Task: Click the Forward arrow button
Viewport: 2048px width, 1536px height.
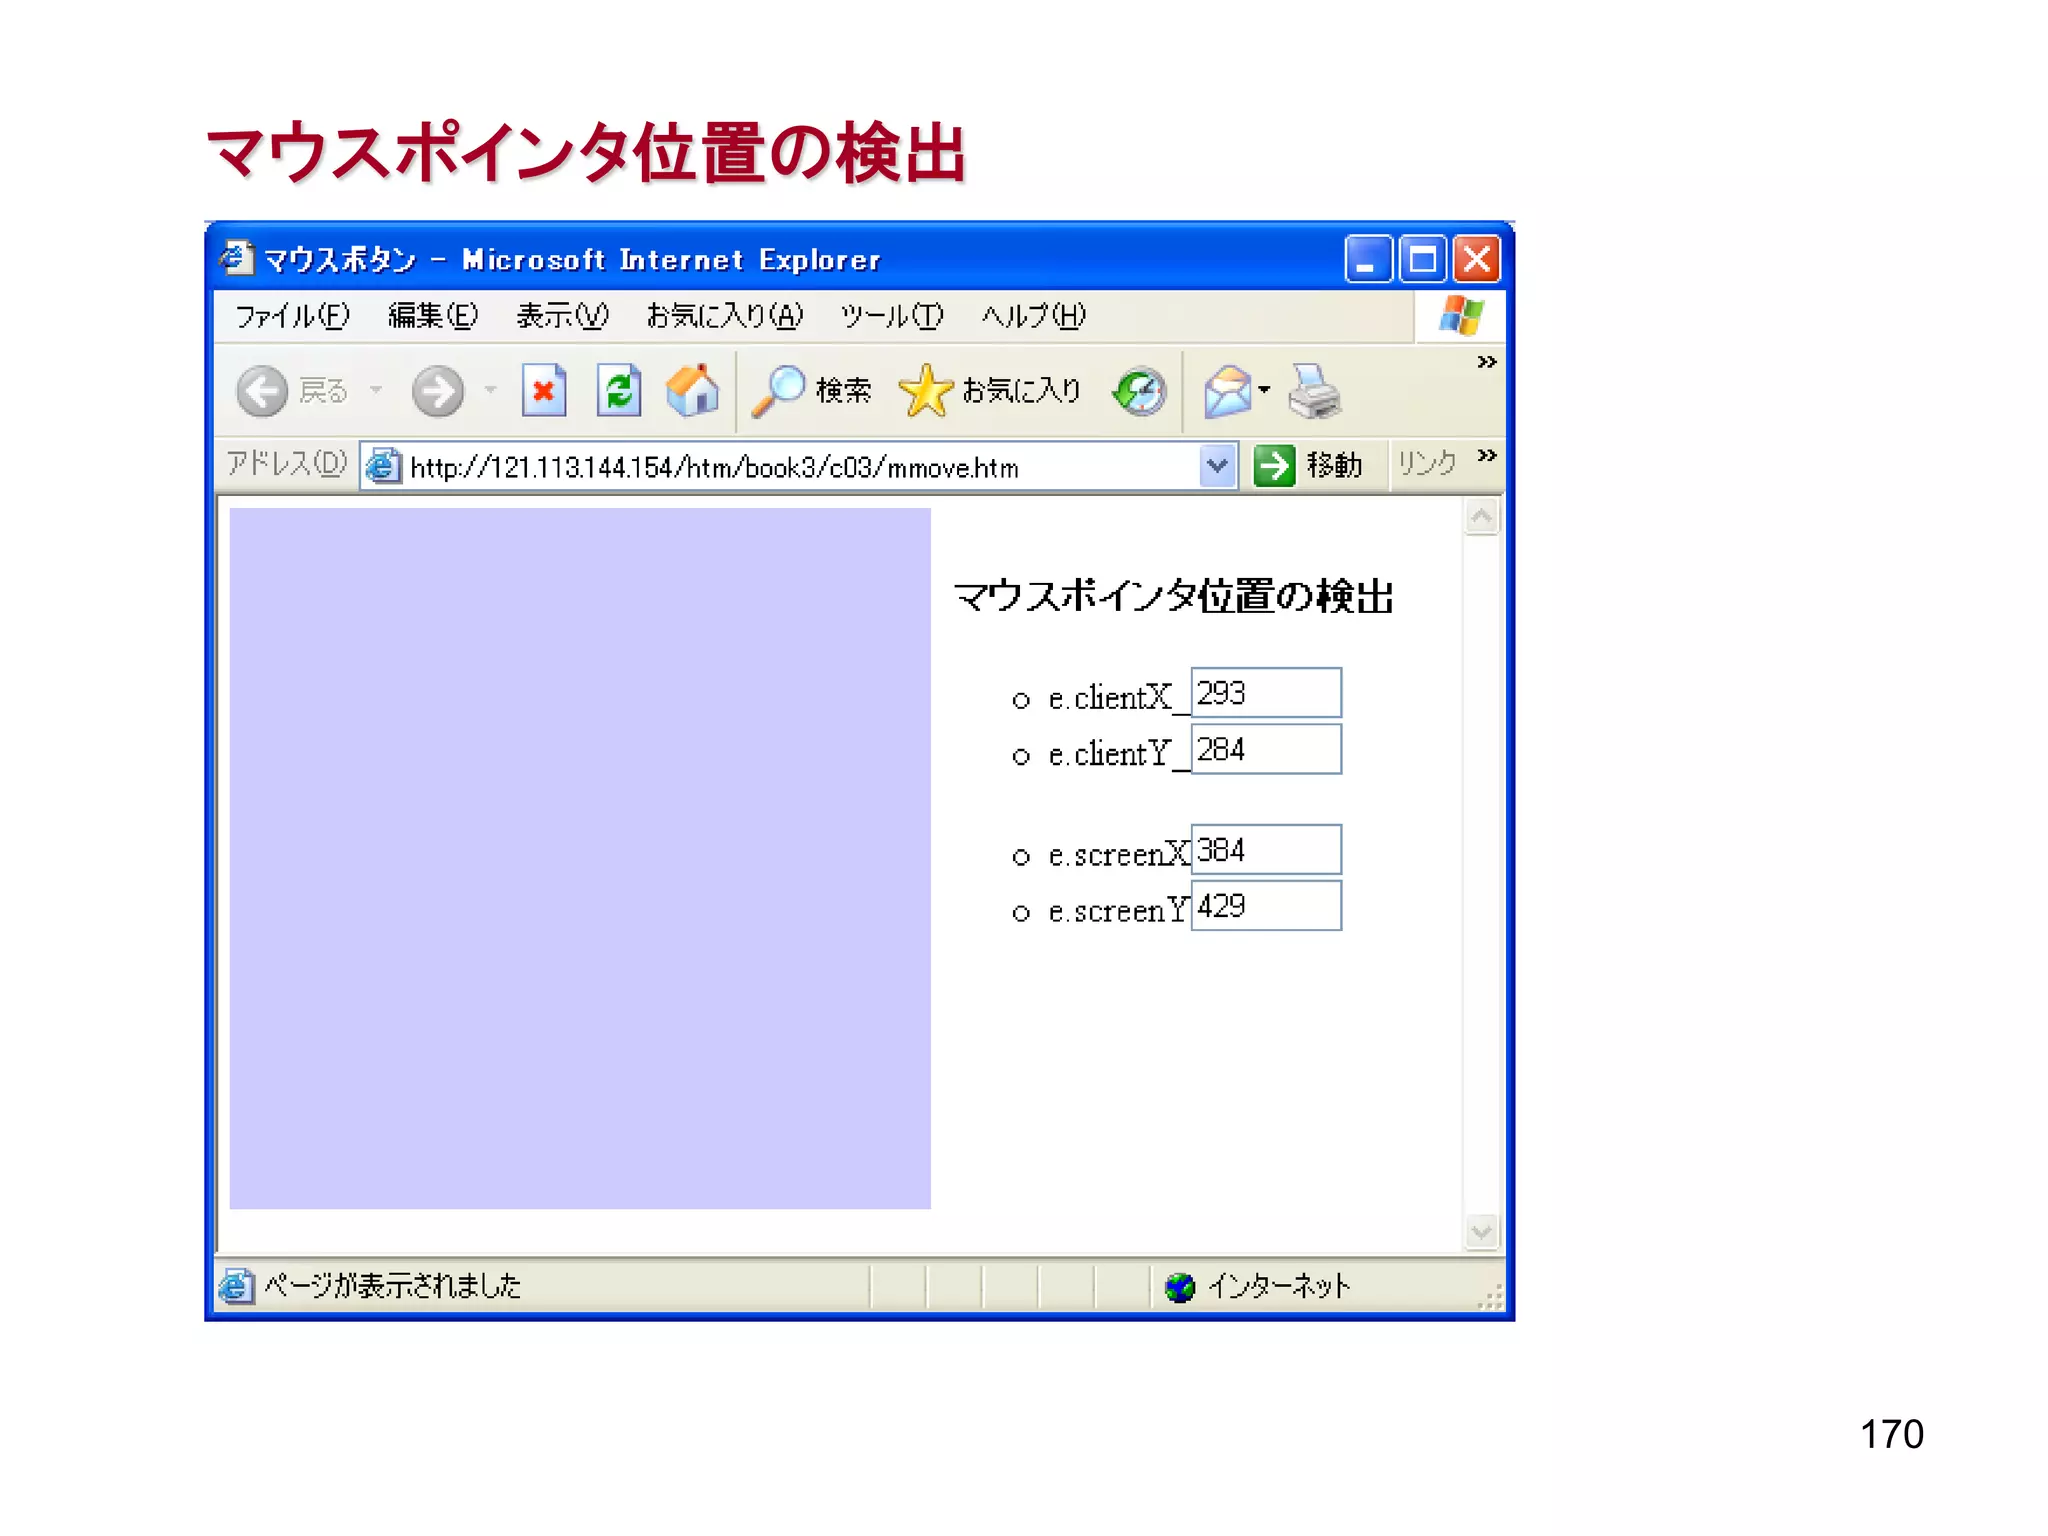Action: tap(438, 391)
